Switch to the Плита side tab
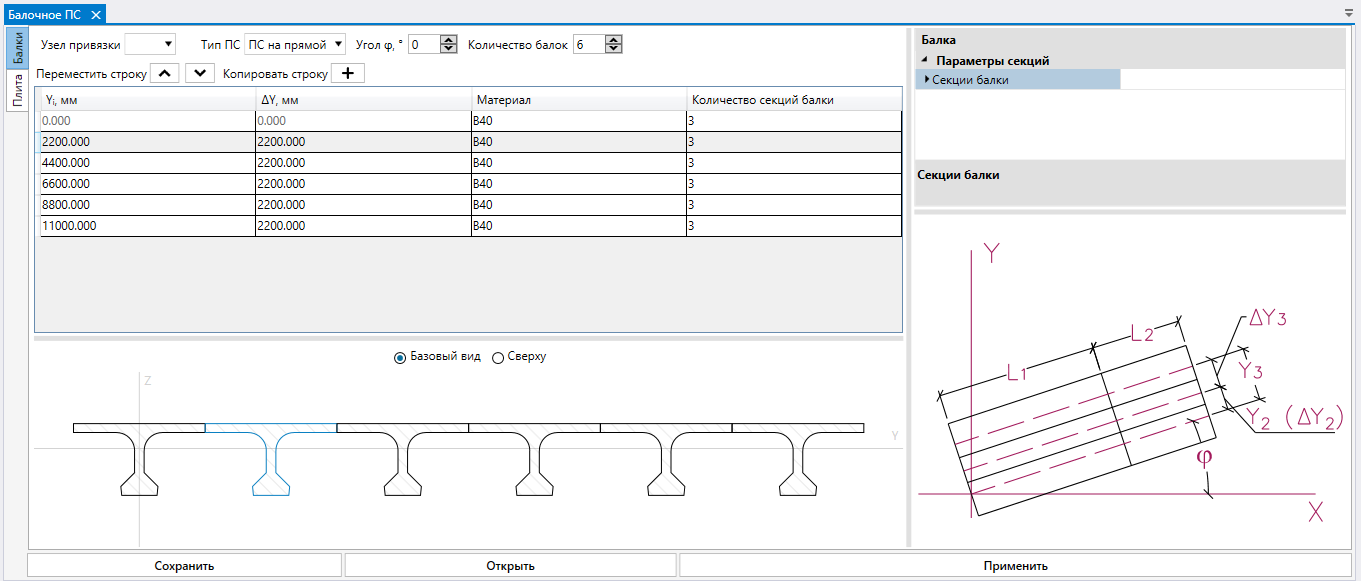The height and width of the screenshot is (581, 1361). pos(17,90)
